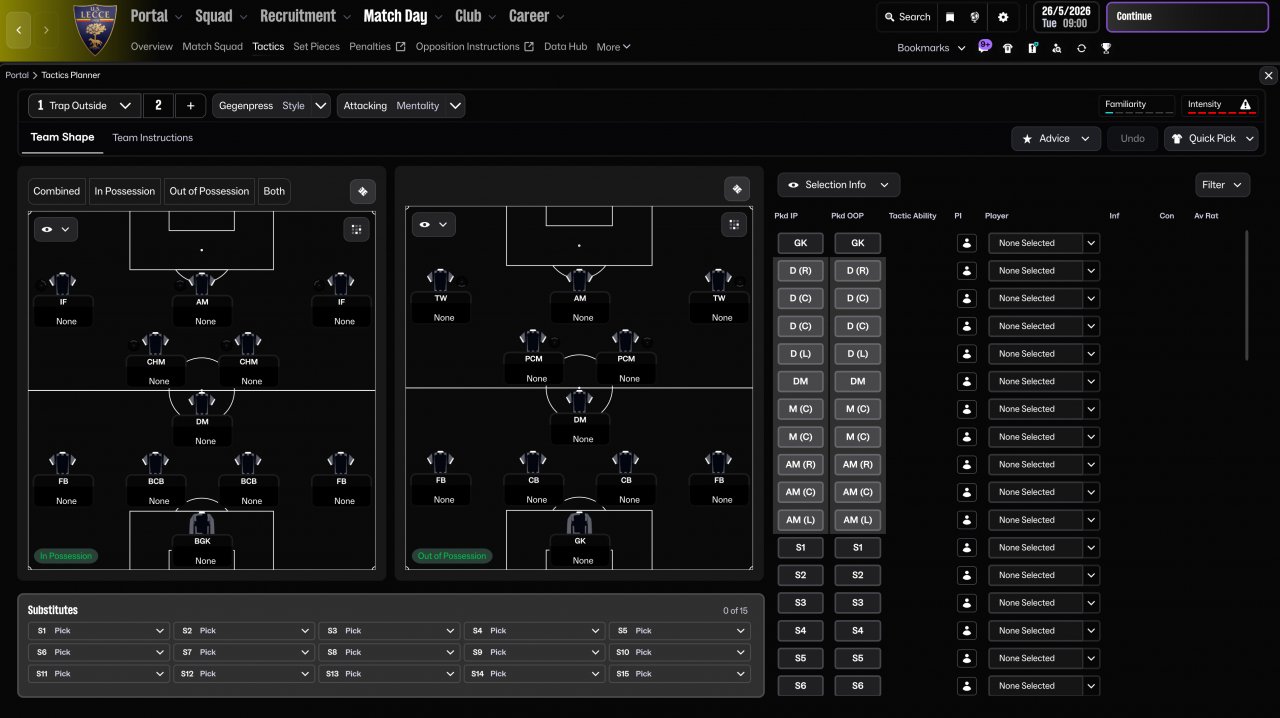Open the Recruitment menu

[305, 16]
